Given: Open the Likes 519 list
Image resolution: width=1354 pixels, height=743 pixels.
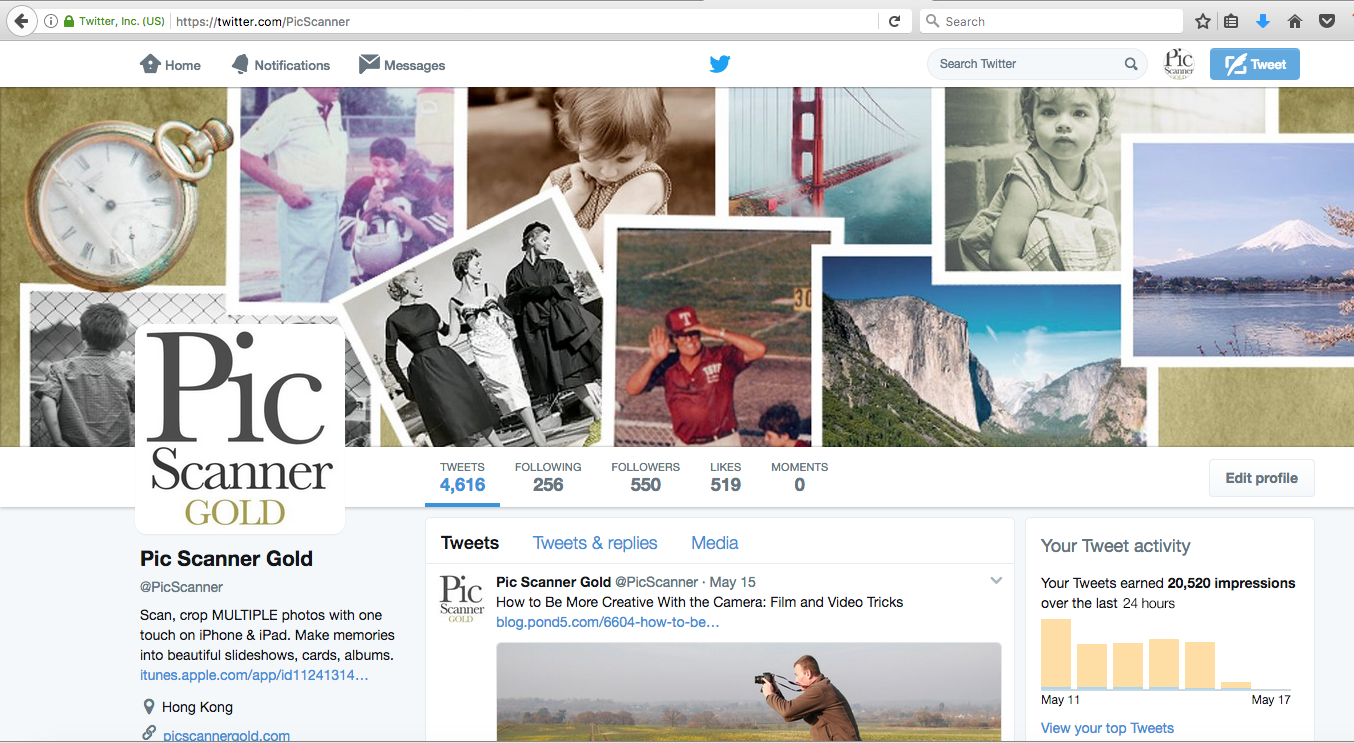Looking at the screenshot, I should 726,478.
